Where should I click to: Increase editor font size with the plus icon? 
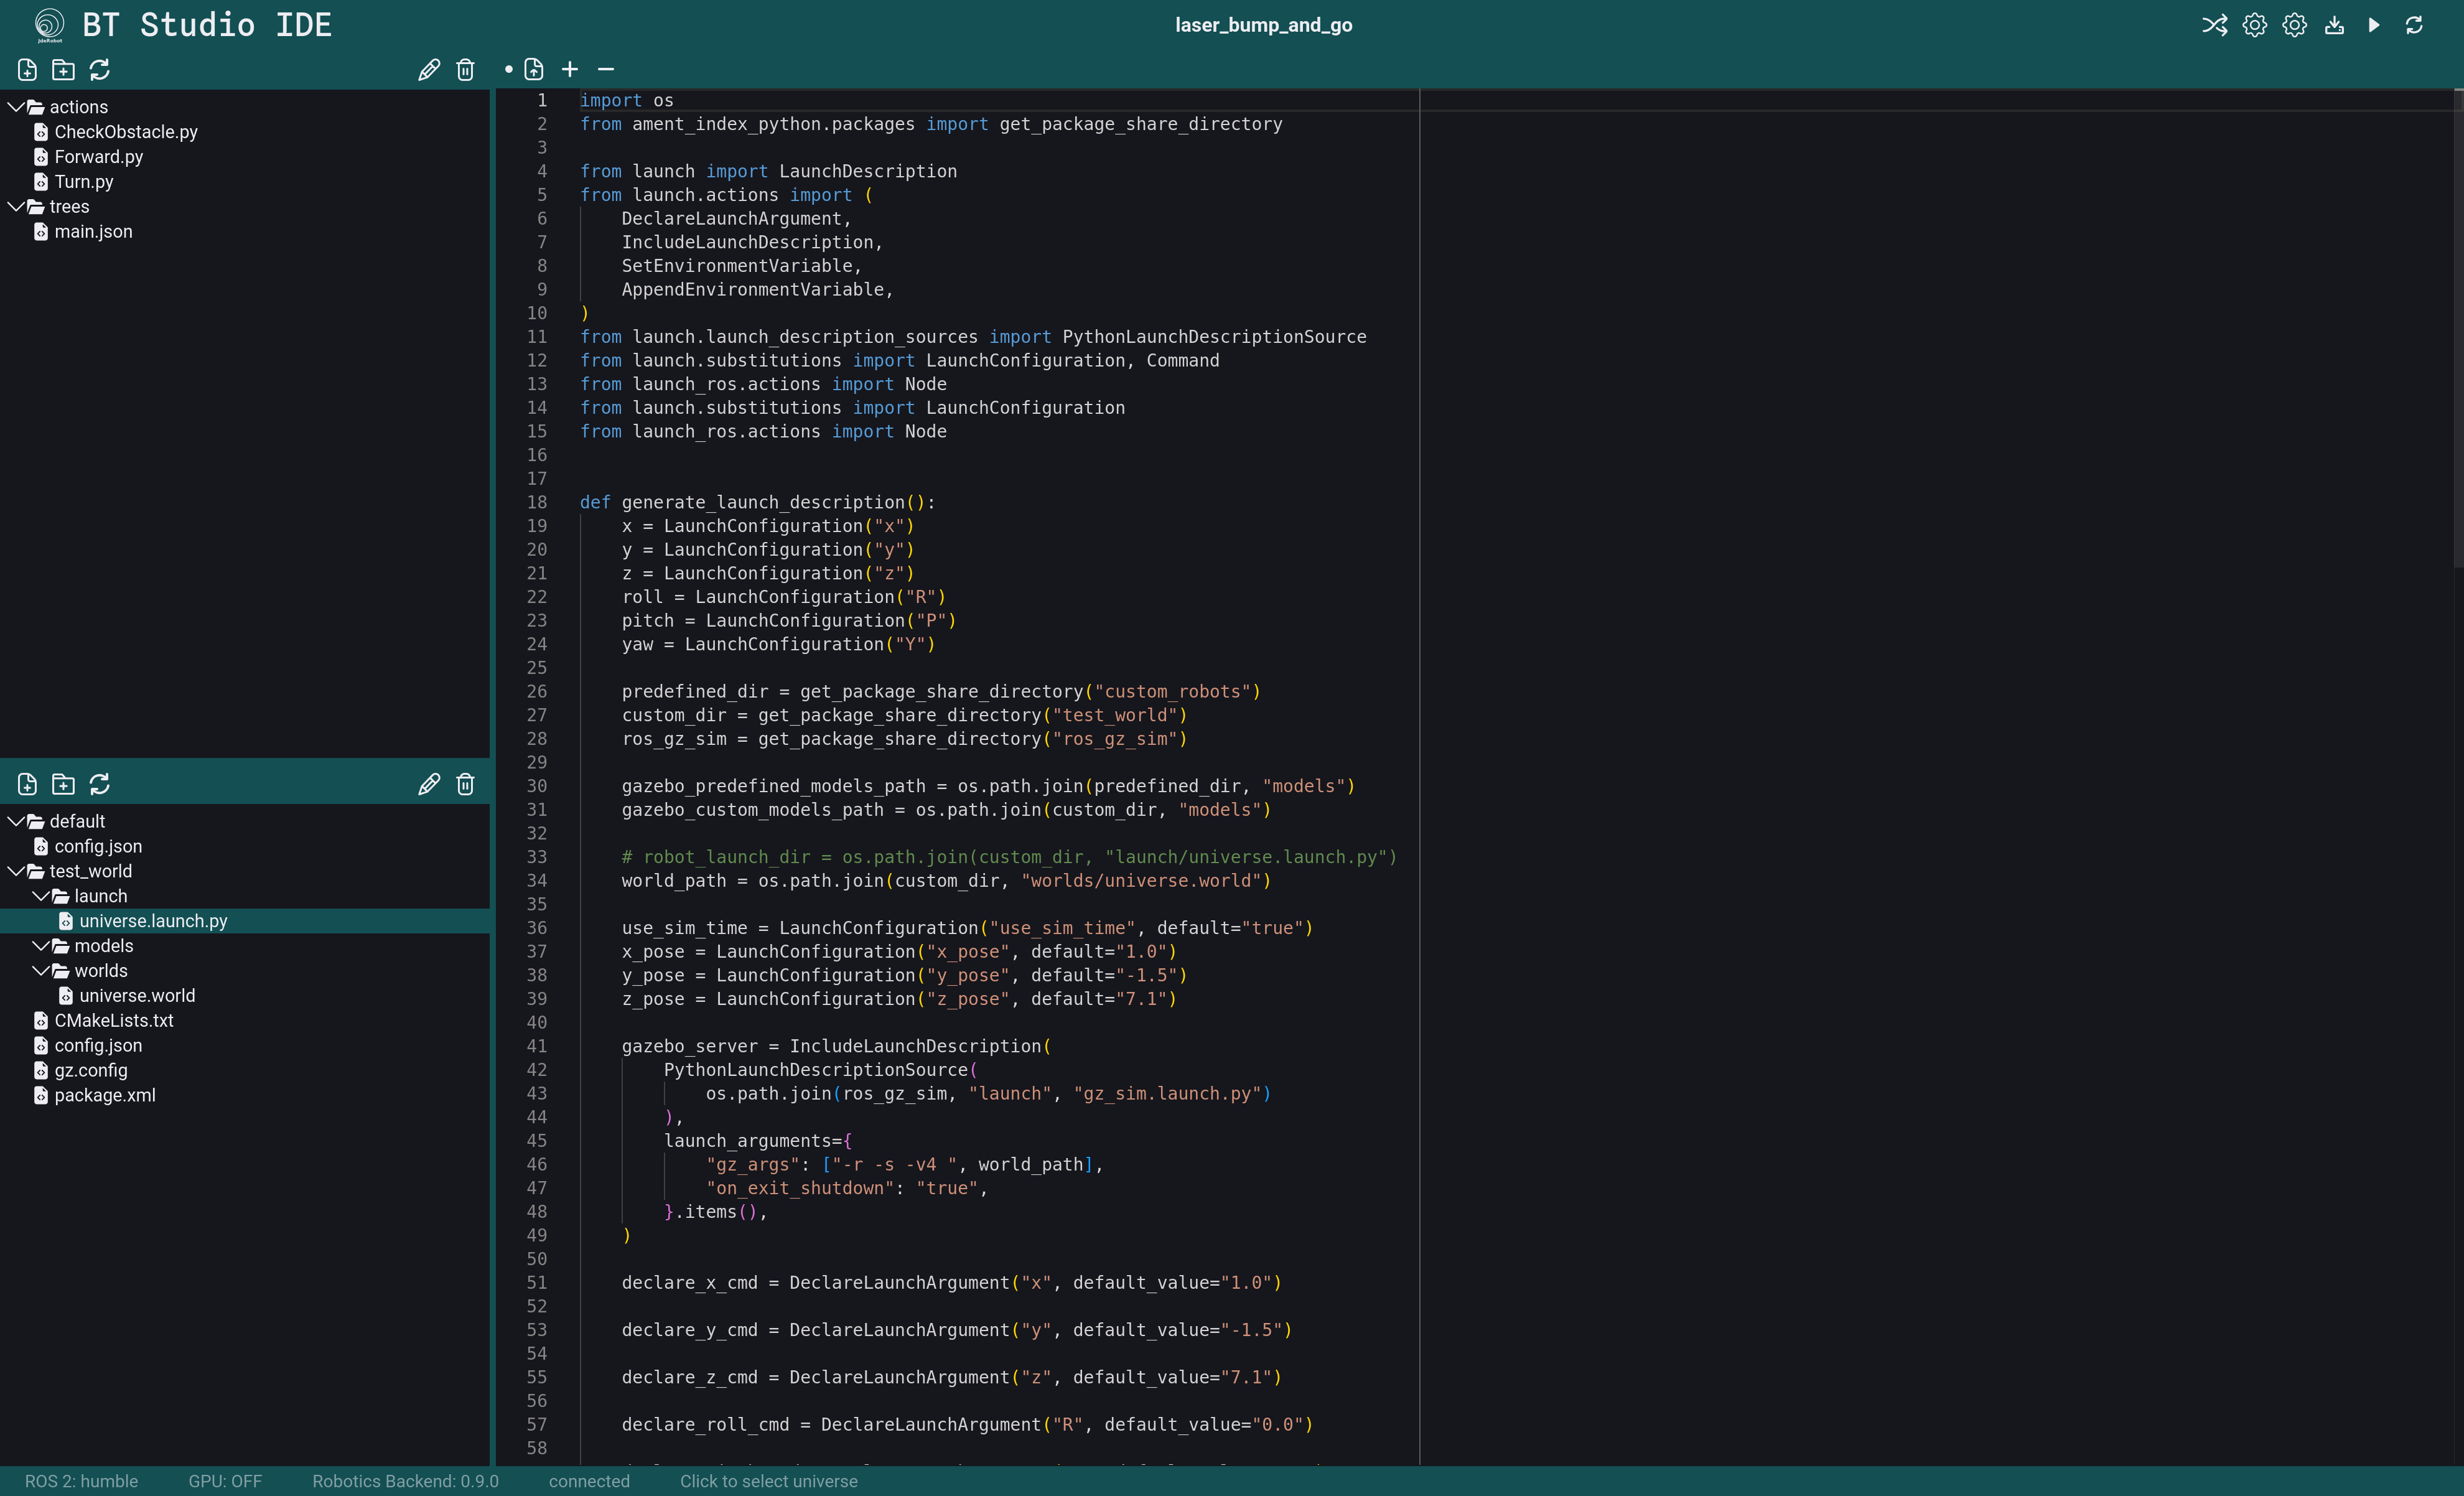(570, 69)
